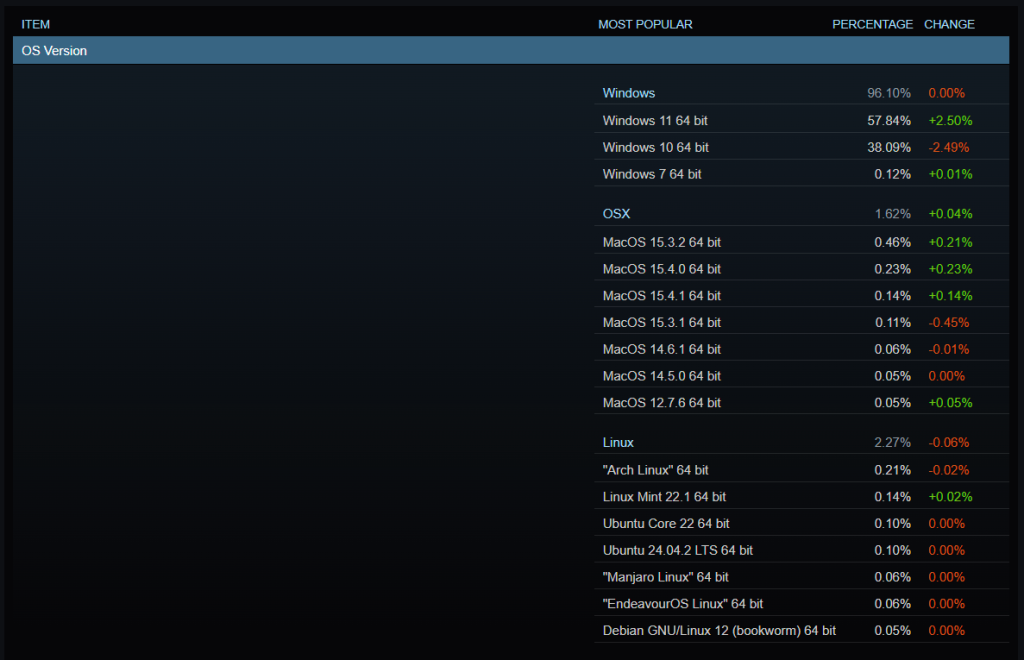Select the "EndeavourOS Linux" 64 bit row
Screen dimensions: 1024x660
(x=801, y=603)
